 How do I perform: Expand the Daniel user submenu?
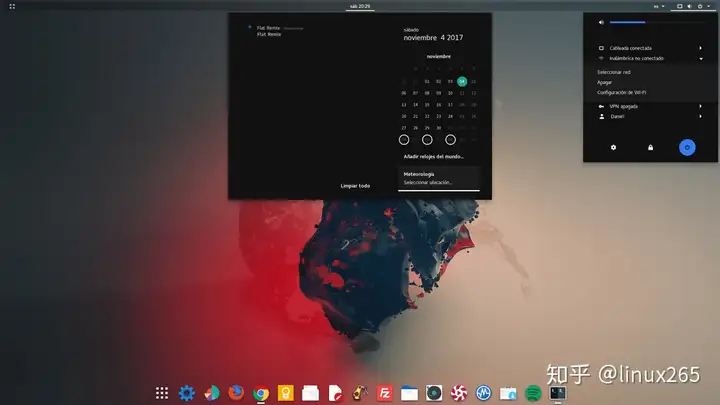tap(650, 117)
